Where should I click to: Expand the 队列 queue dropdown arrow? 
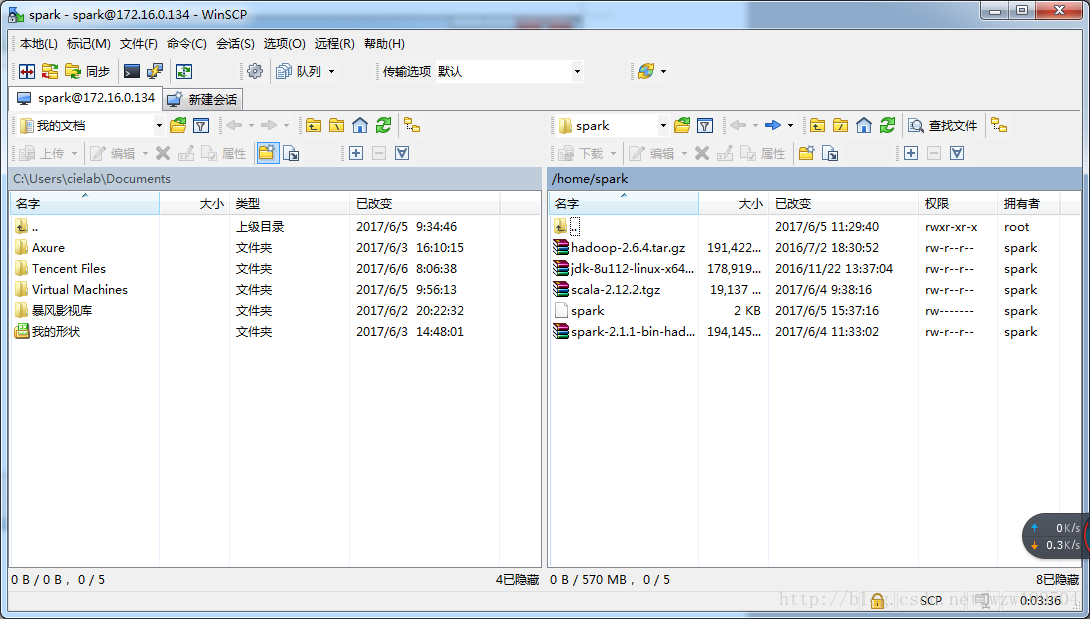click(x=332, y=71)
